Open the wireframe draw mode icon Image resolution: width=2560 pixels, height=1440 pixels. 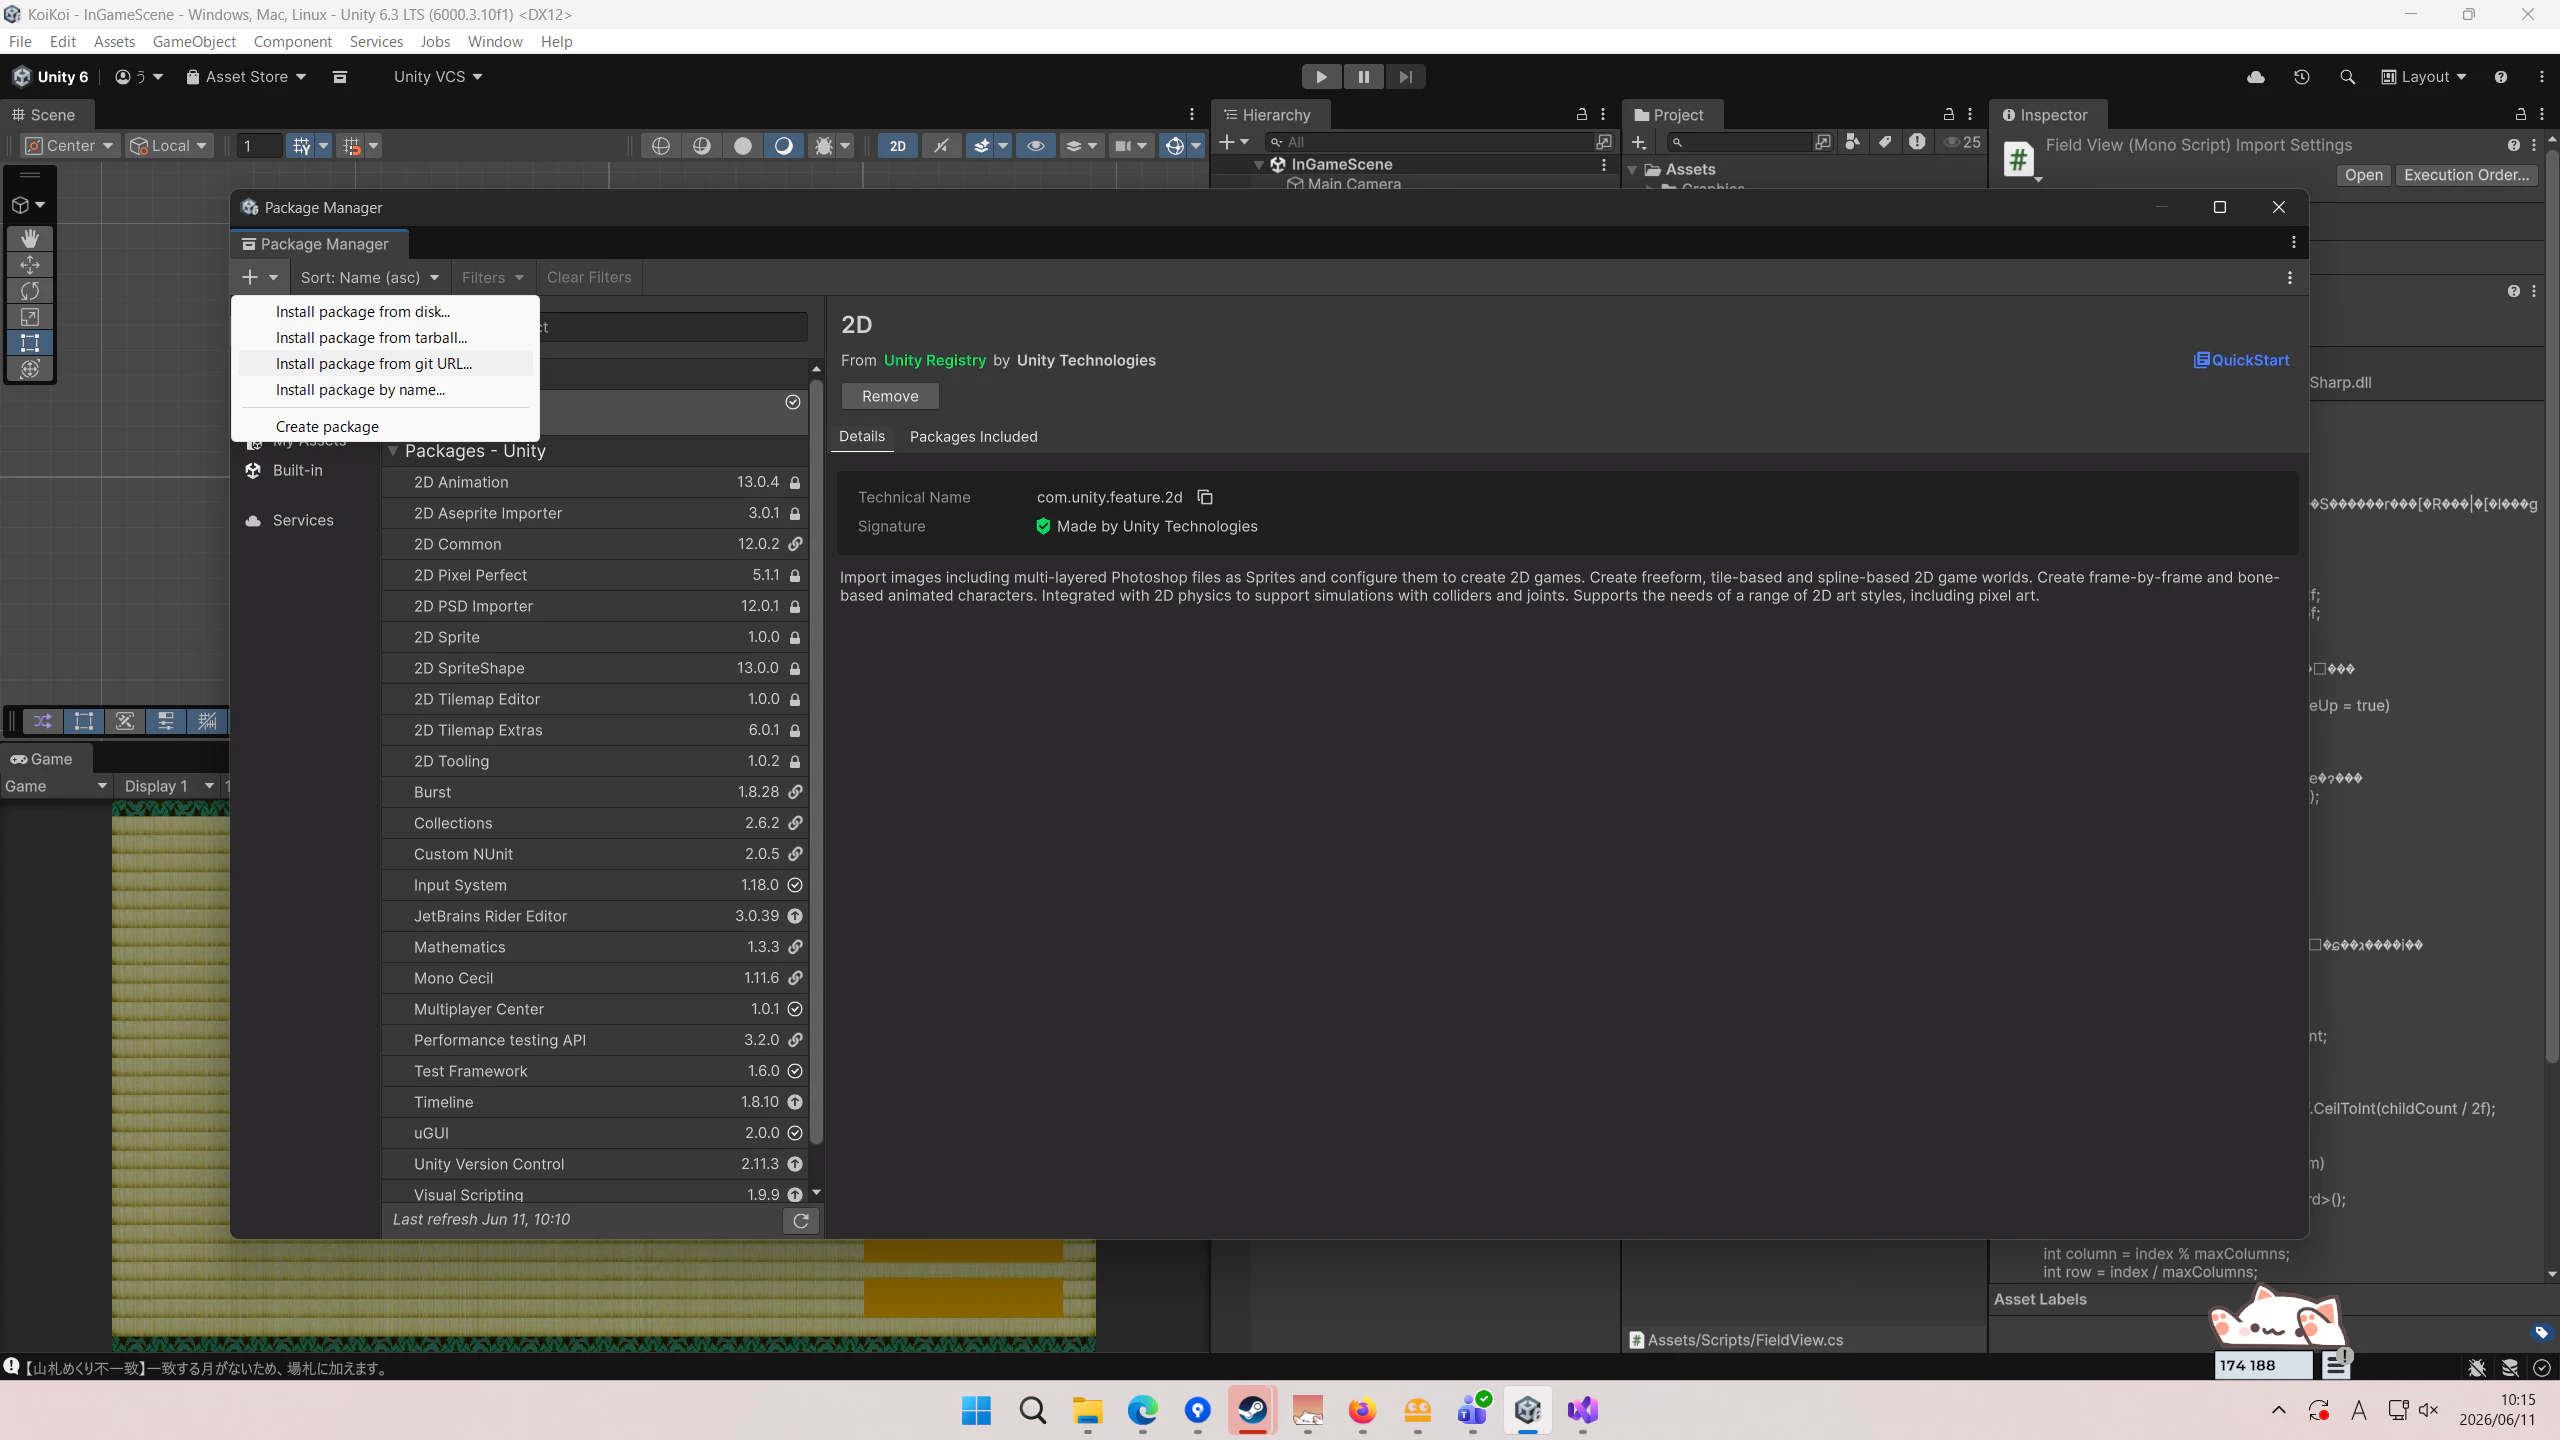661,146
